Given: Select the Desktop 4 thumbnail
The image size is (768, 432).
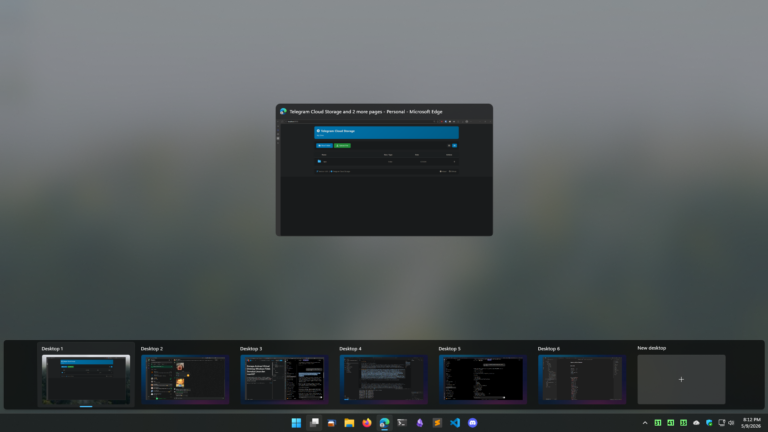Looking at the screenshot, I should tap(384, 379).
